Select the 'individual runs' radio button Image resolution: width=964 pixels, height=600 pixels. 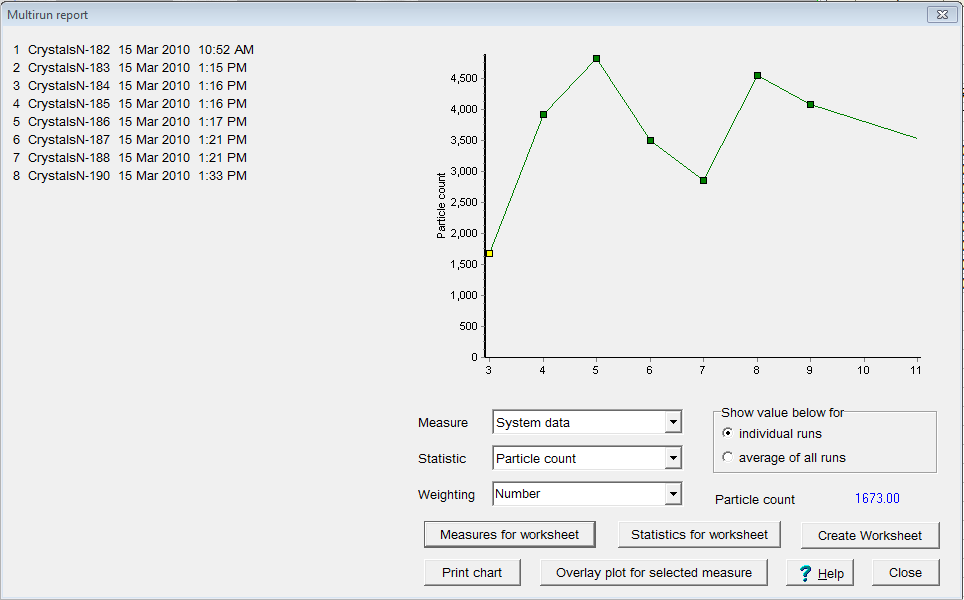pyautogui.click(x=727, y=433)
